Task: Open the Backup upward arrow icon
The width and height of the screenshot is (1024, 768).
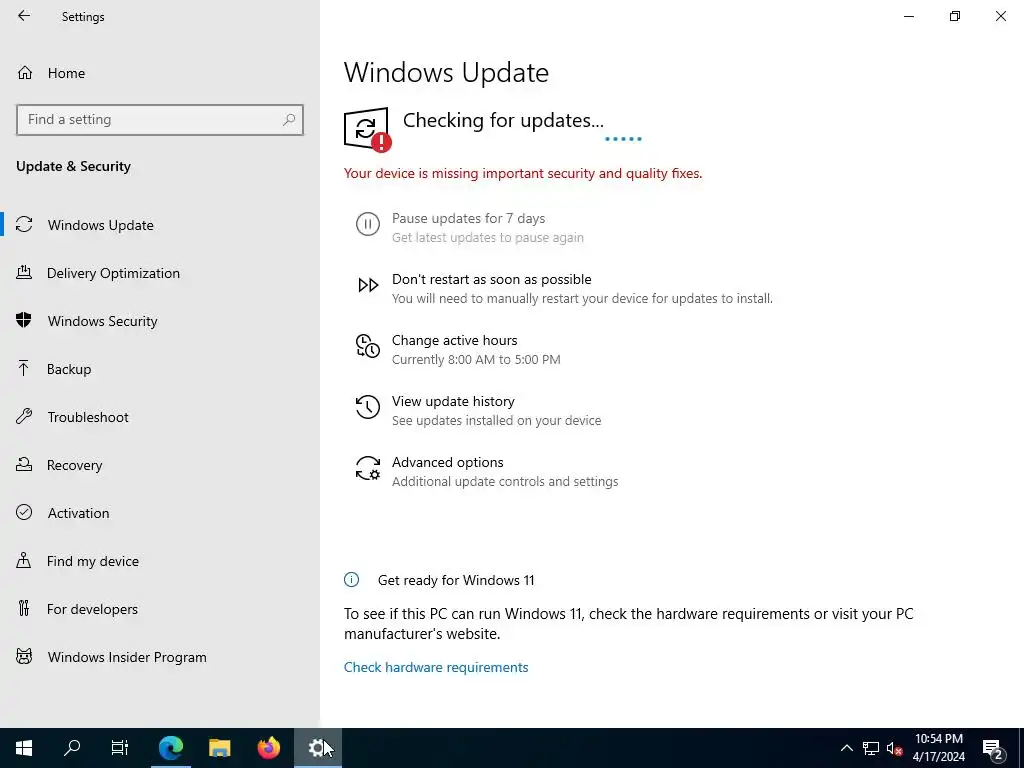Action: [24, 369]
